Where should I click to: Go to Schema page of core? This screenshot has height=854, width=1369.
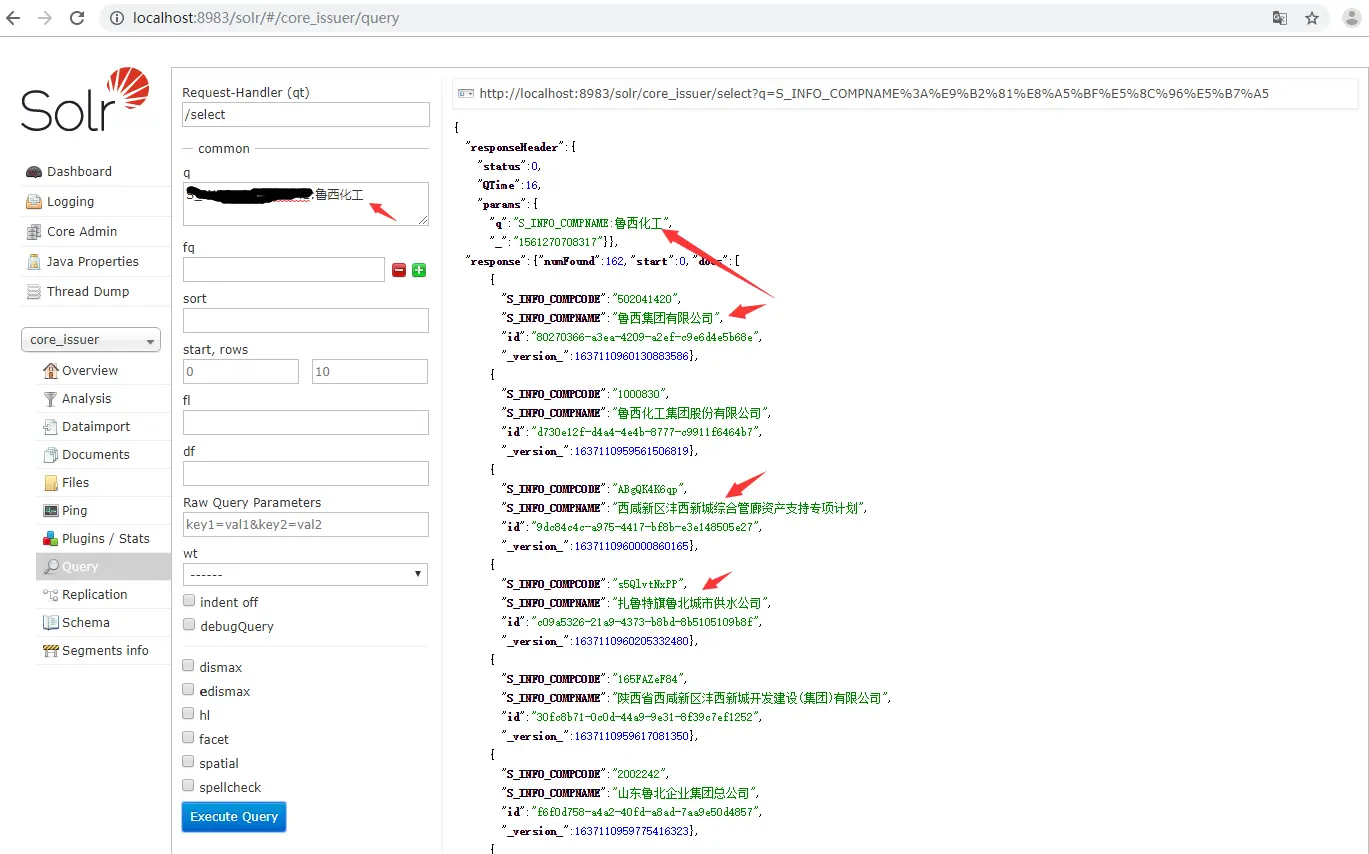(86, 623)
